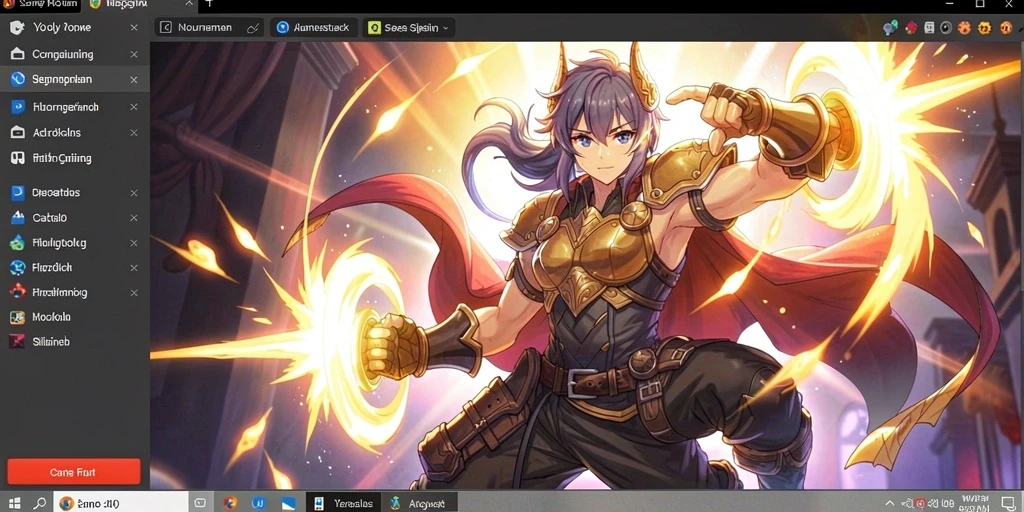This screenshot has height=512, width=1024.
Task: Click the globe icon beside "Frezdich"
Action: click(x=18, y=268)
